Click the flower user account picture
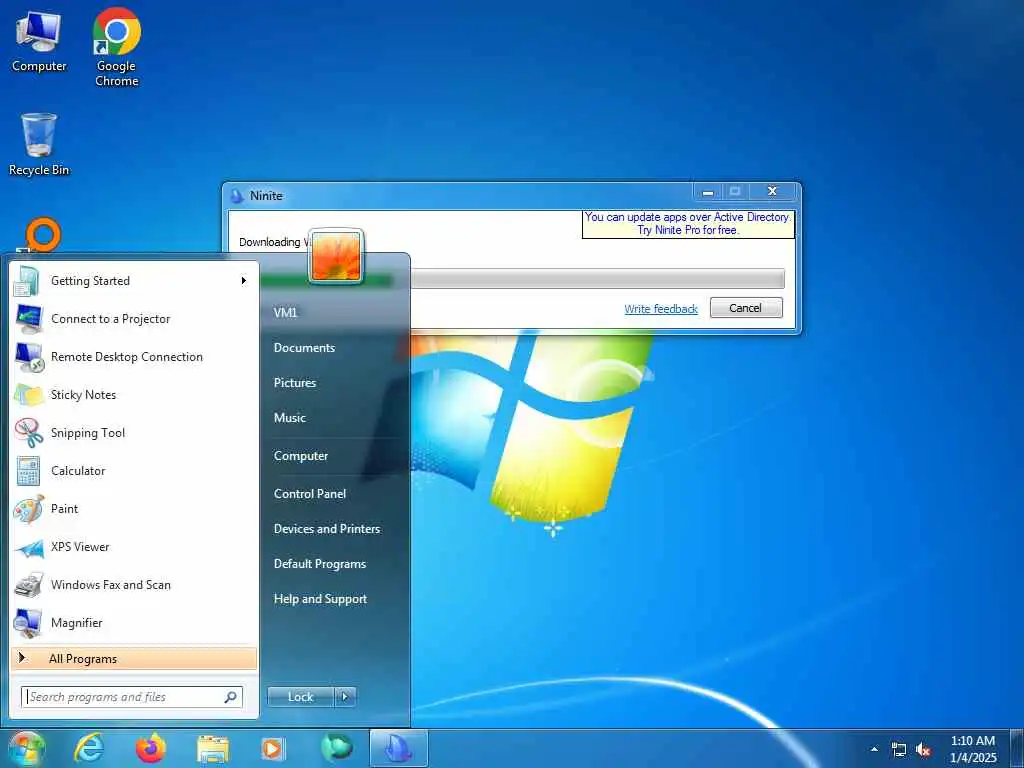The height and width of the screenshot is (768, 1024). tap(336, 256)
